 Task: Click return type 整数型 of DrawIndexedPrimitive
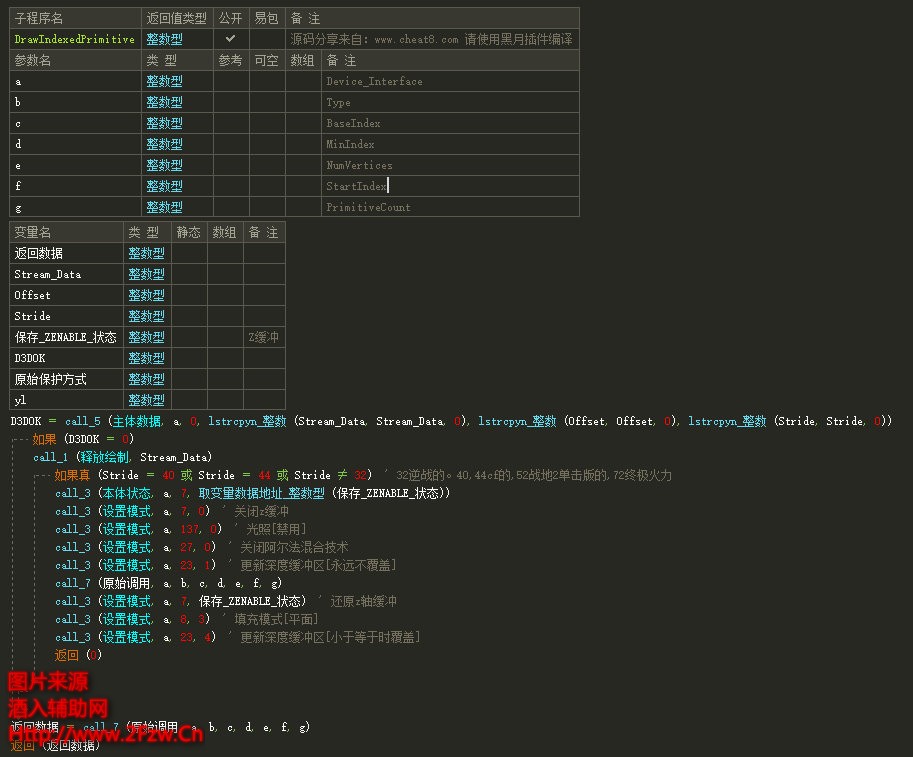click(164, 39)
